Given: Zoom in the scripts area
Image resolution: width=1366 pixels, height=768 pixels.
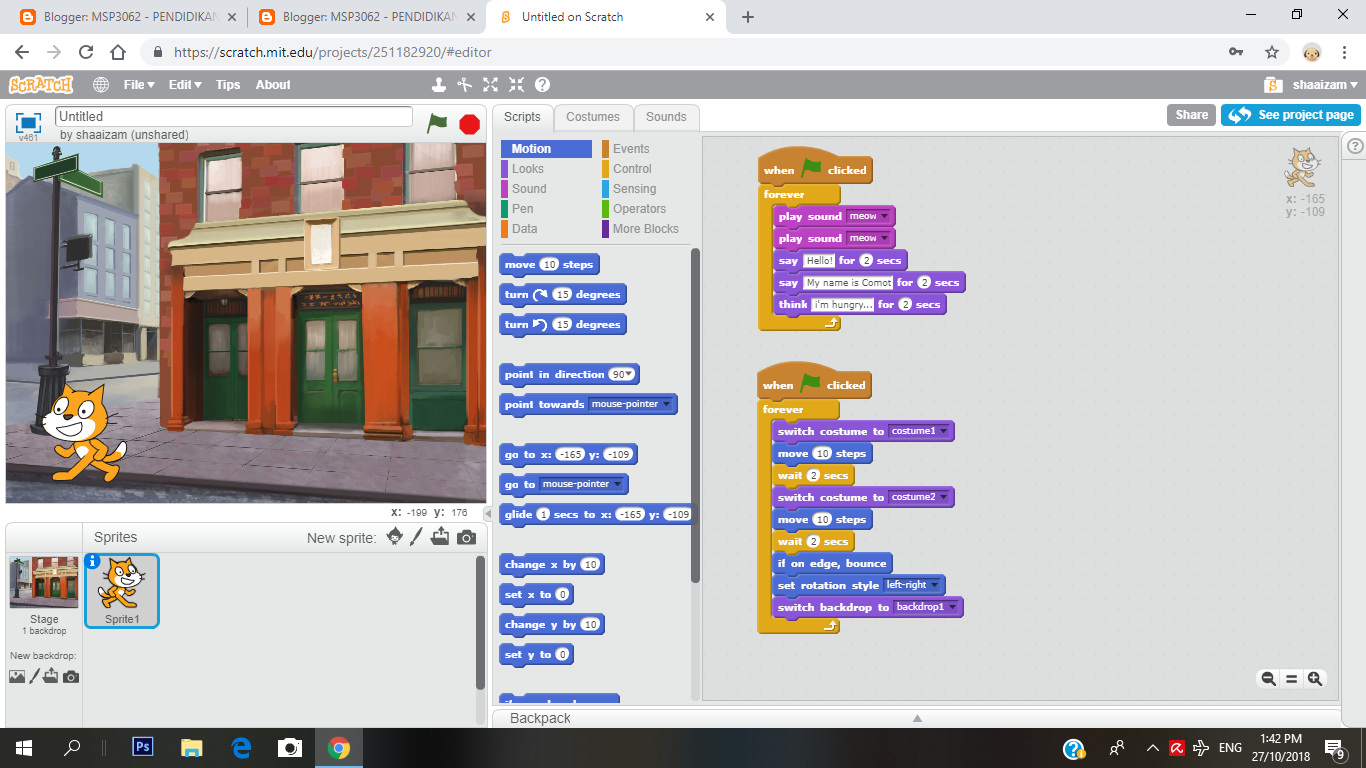Looking at the screenshot, I should pos(1315,679).
